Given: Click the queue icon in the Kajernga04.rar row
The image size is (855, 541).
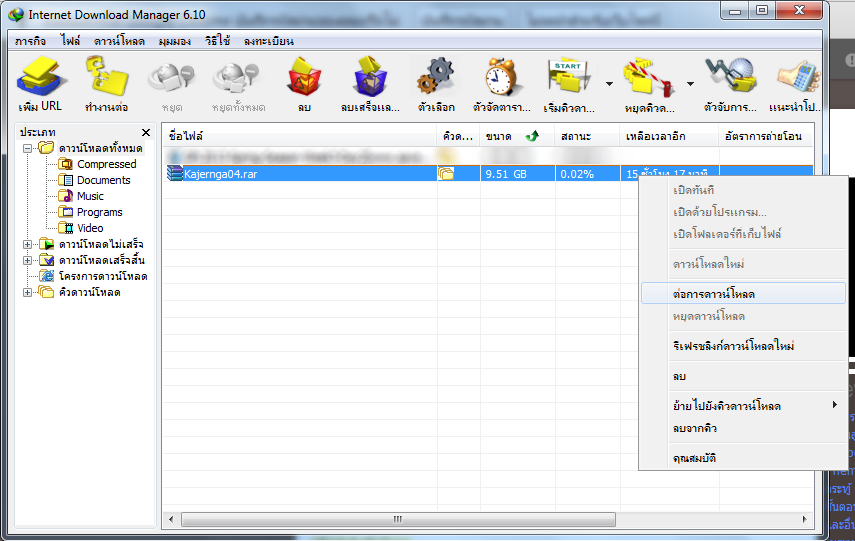Looking at the screenshot, I should coord(446,174).
